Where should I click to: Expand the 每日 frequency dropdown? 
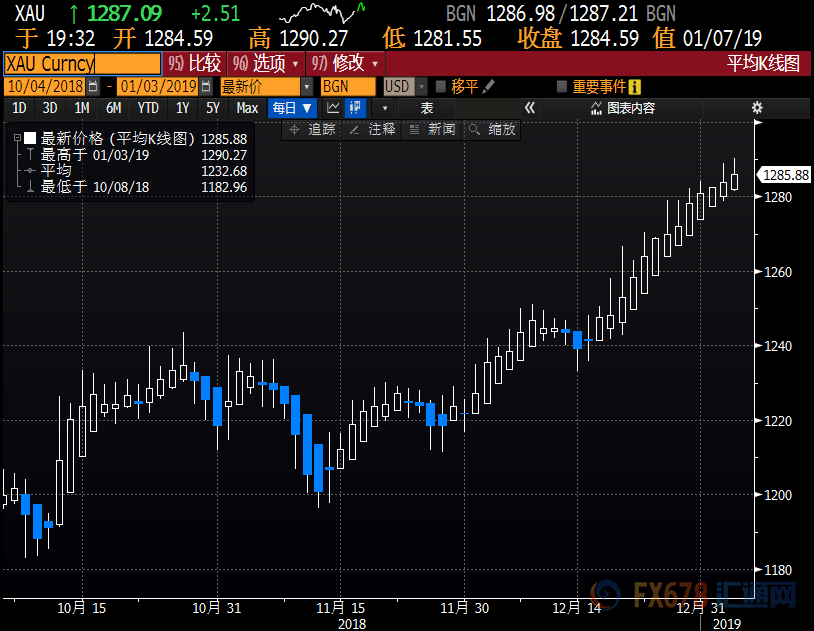tap(292, 108)
